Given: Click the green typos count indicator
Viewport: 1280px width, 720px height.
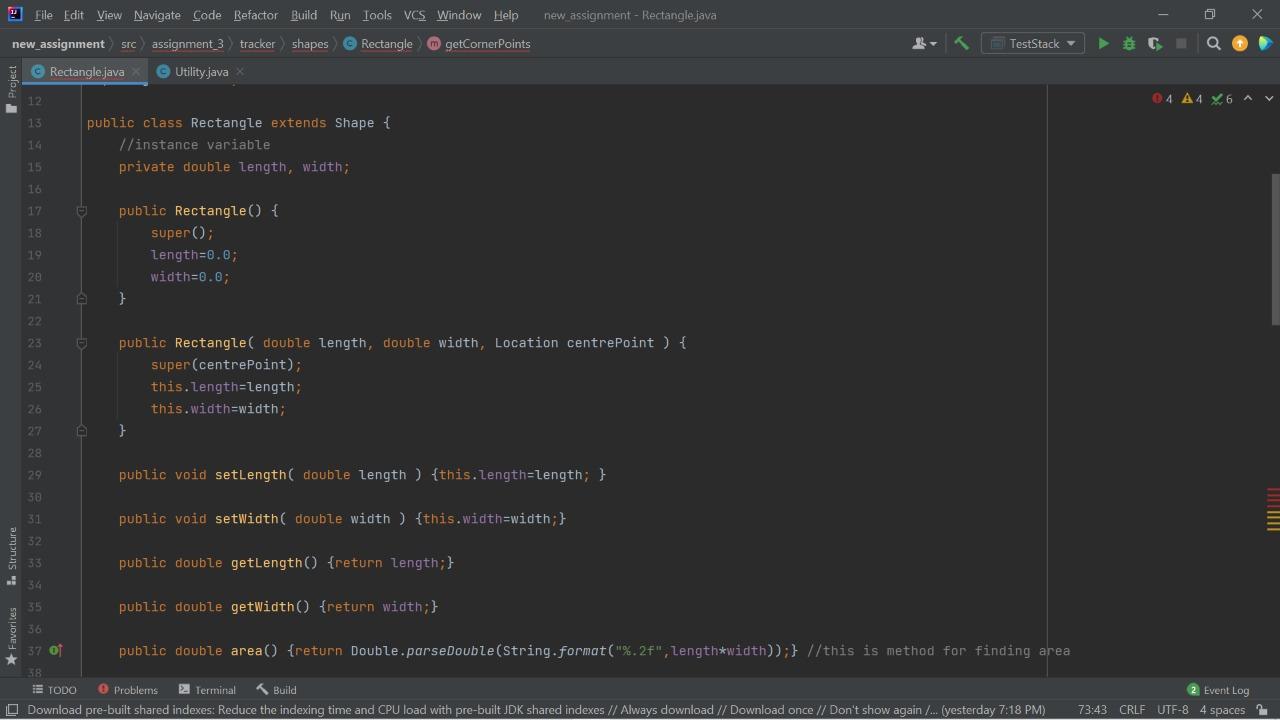Looking at the screenshot, I should 1222,99.
